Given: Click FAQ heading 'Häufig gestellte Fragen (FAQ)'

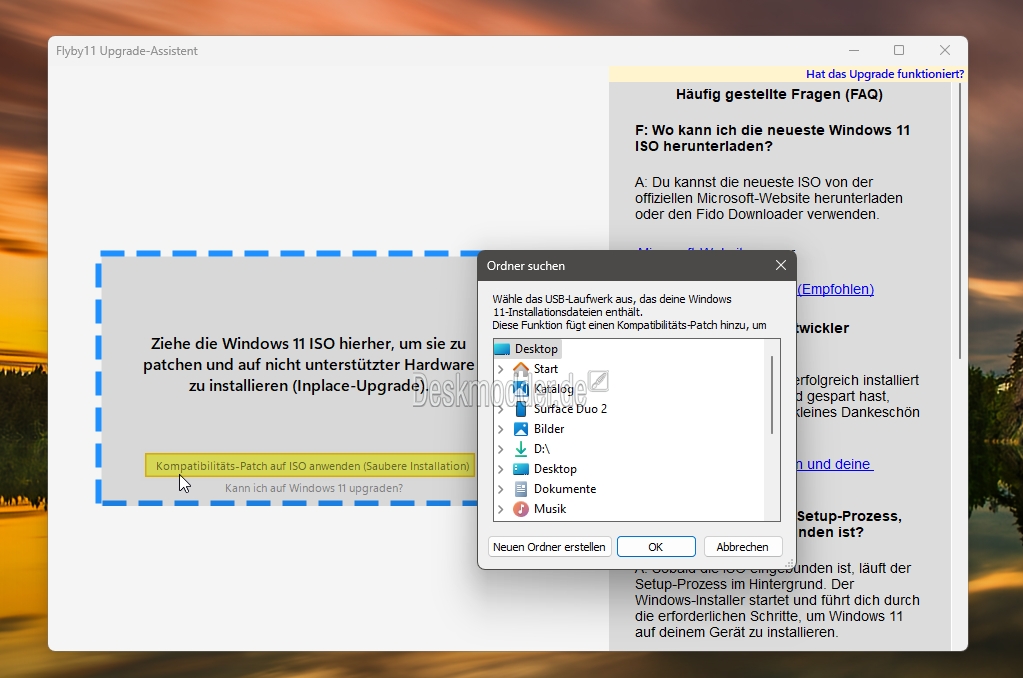Looking at the screenshot, I should pyautogui.click(x=779, y=95).
